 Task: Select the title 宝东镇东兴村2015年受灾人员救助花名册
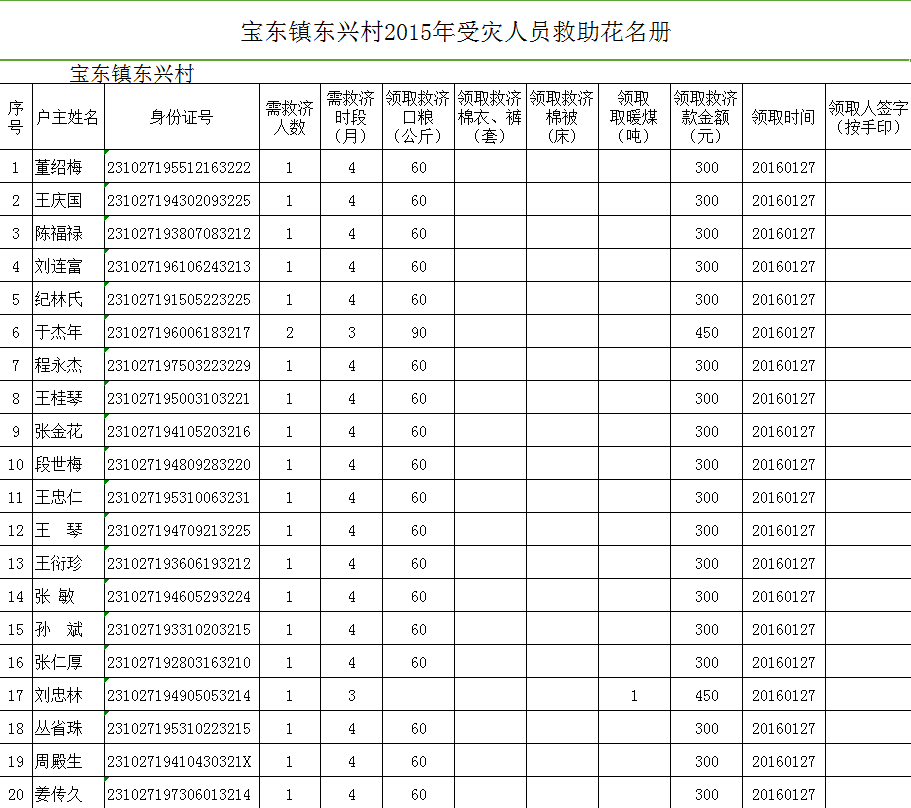pos(456,32)
